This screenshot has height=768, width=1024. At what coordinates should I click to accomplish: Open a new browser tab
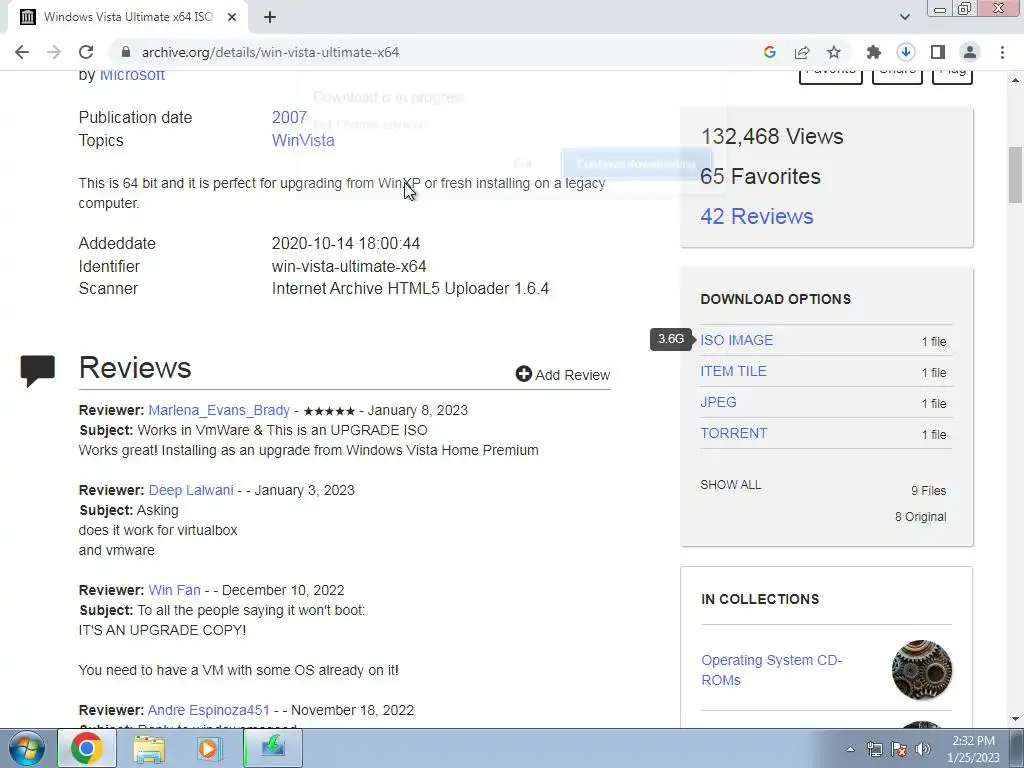click(270, 17)
